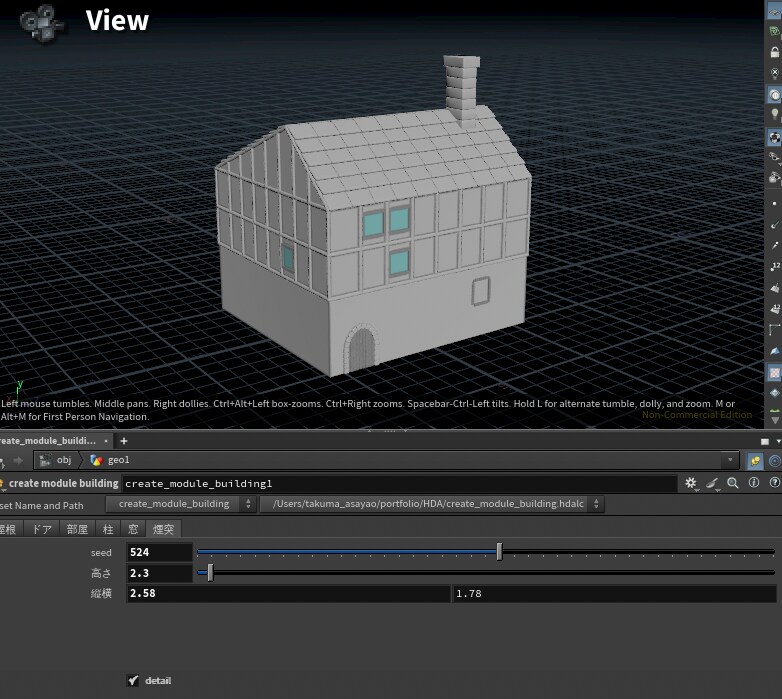Image resolution: width=782 pixels, height=699 pixels.
Task: Click the blue backface shading icon
Action: click(775, 351)
